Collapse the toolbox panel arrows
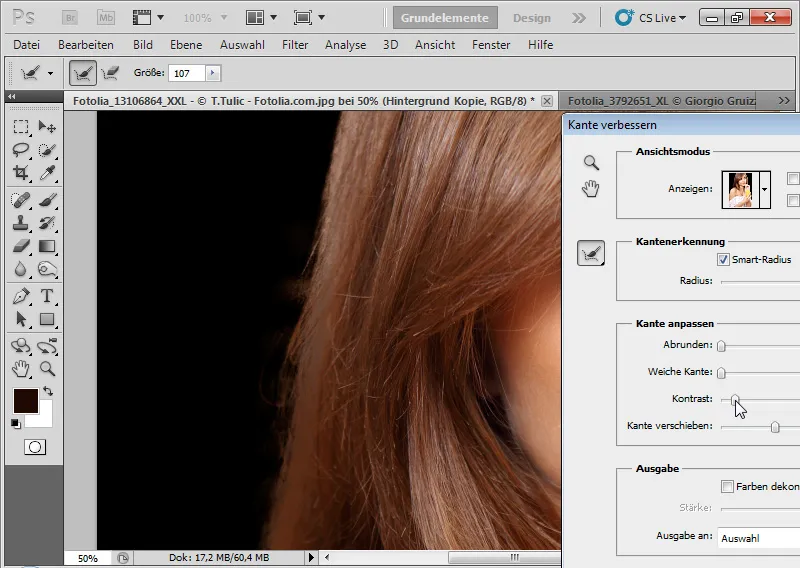 (11, 96)
